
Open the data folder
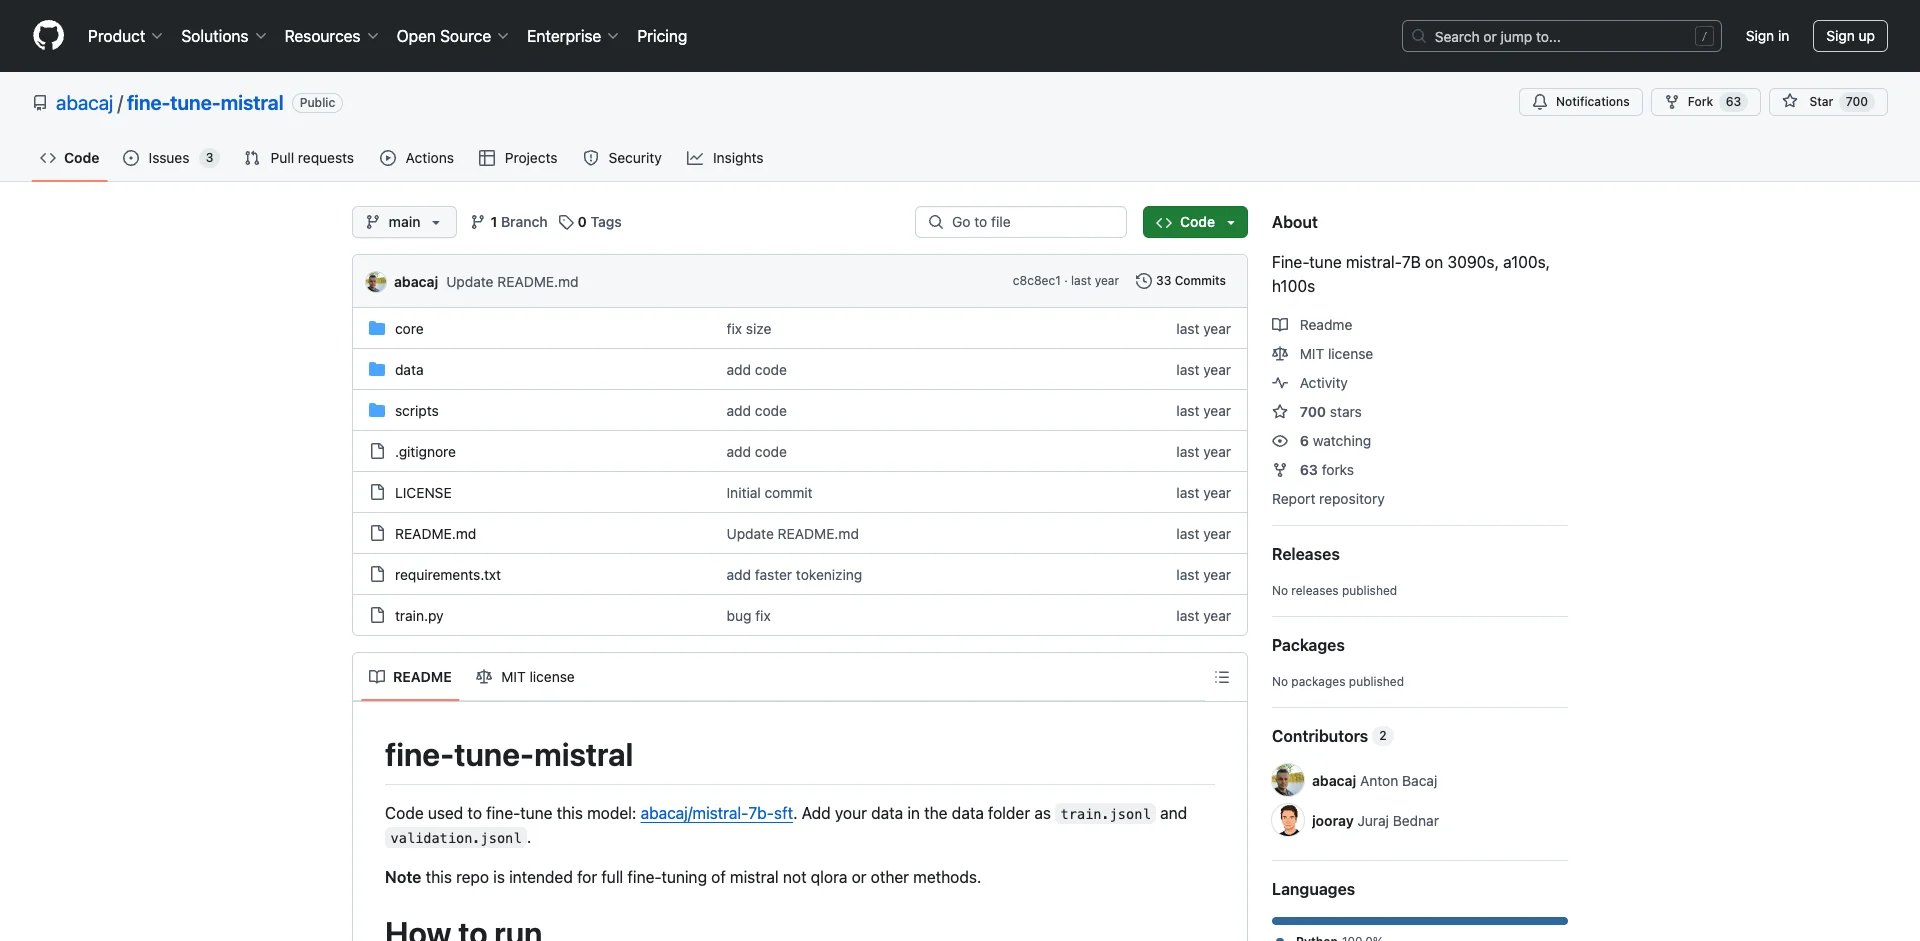pos(409,370)
